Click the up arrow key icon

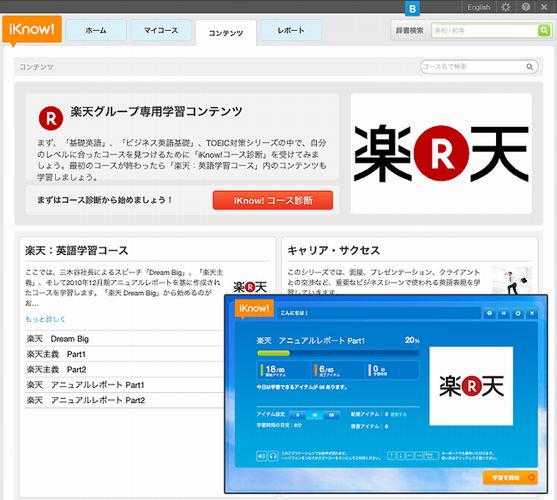coord(391,456)
